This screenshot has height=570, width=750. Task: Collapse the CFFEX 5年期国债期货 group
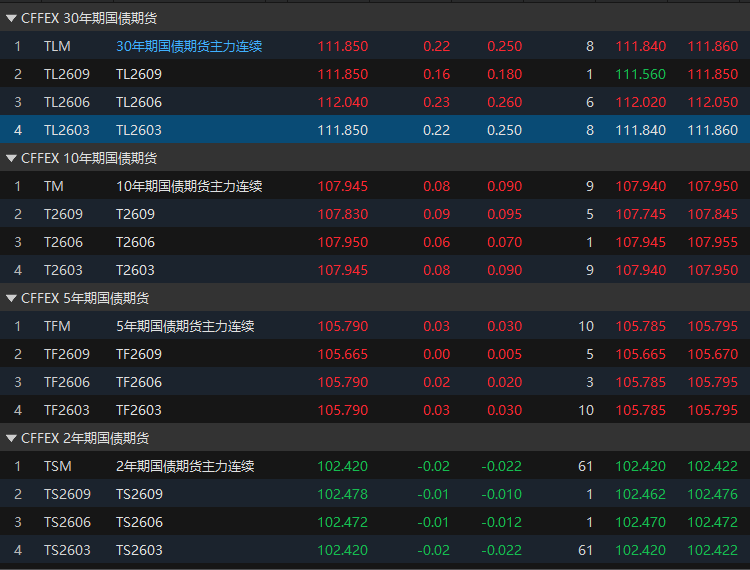point(11,298)
